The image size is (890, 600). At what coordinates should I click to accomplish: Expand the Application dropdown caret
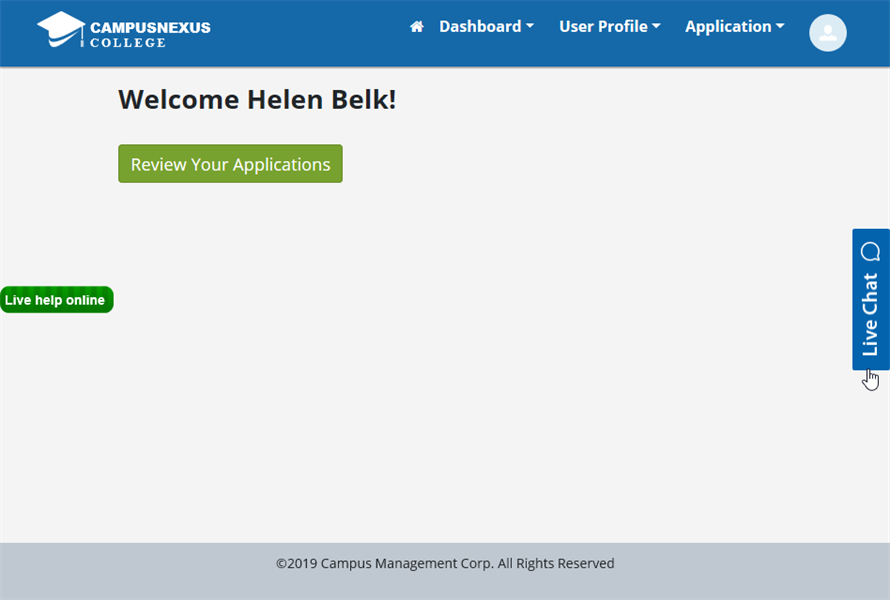click(x=780, y=27)
